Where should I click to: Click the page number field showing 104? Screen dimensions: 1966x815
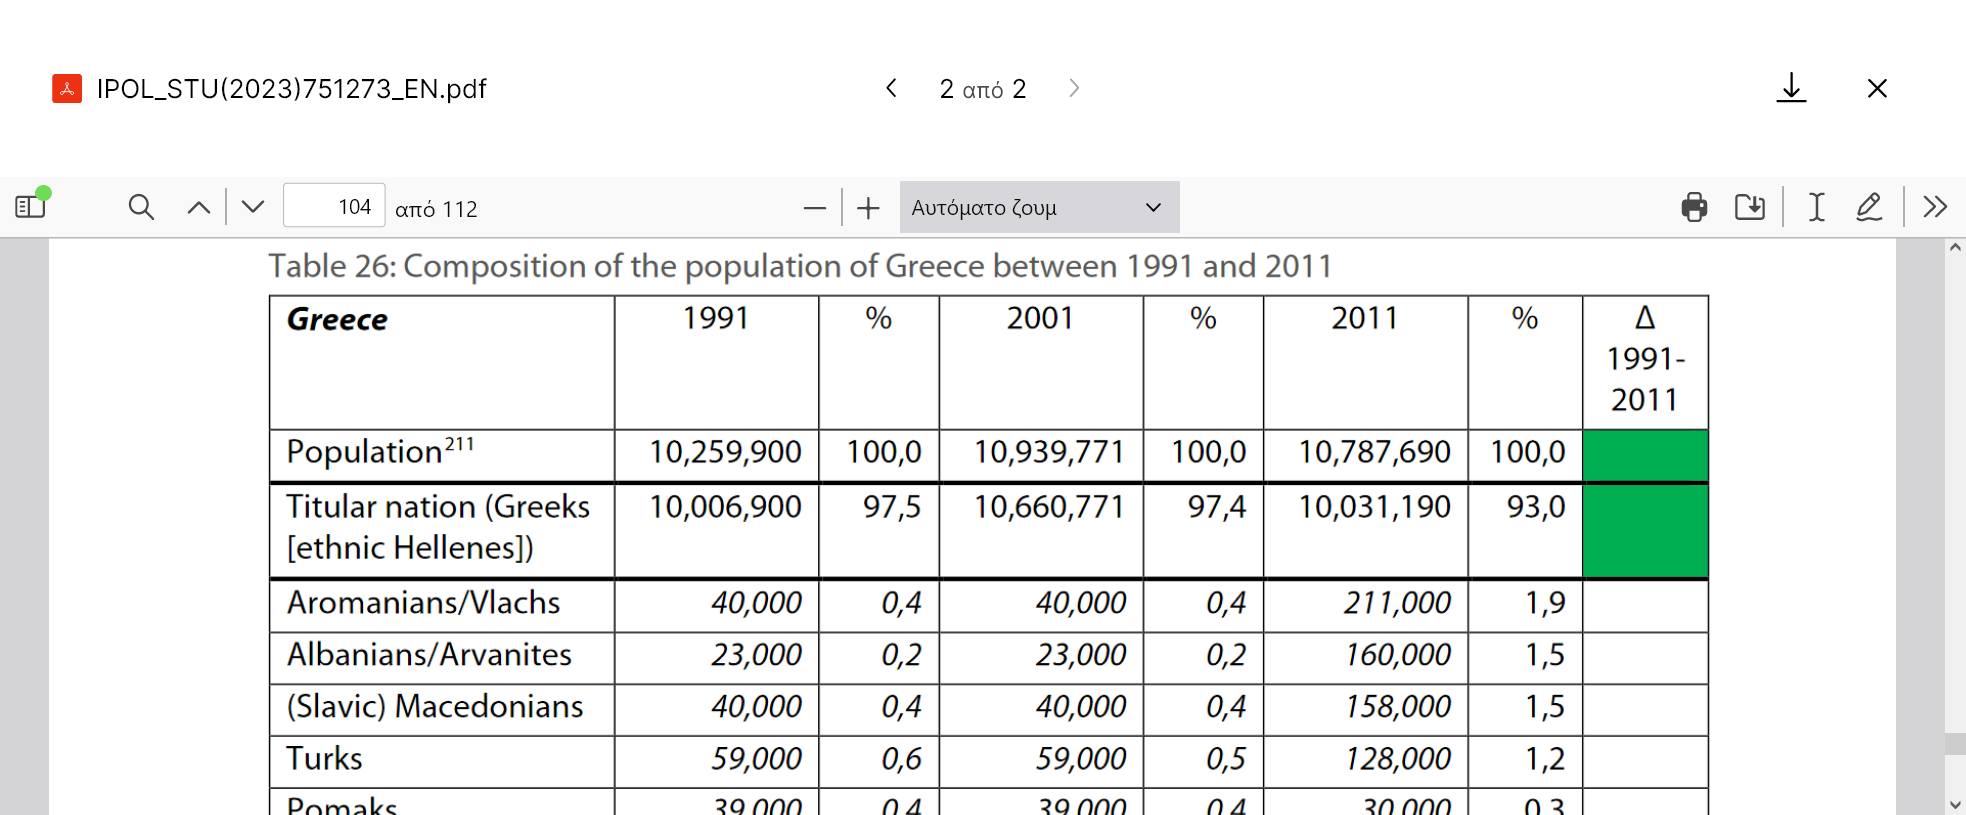(x=334, y=207)
